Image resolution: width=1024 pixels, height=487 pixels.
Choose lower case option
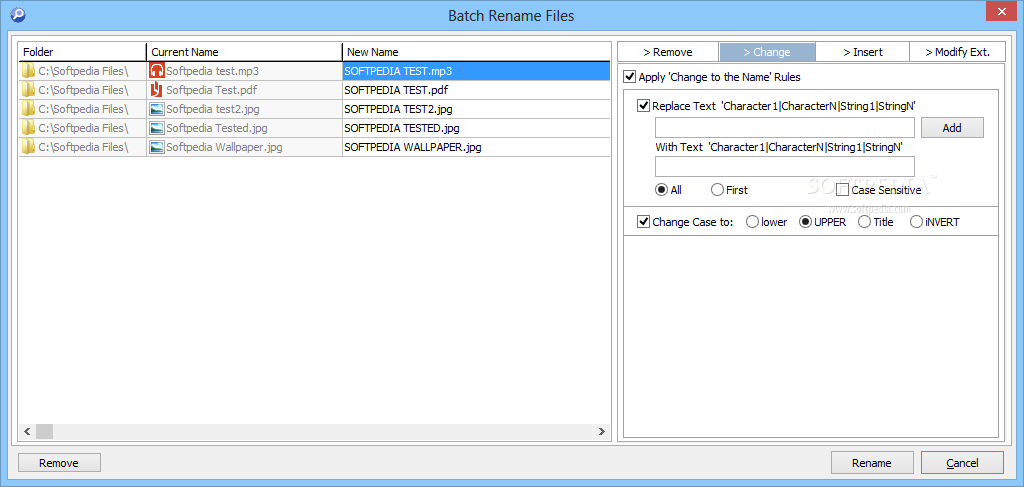pyautogui.click(x=752, y=222)
